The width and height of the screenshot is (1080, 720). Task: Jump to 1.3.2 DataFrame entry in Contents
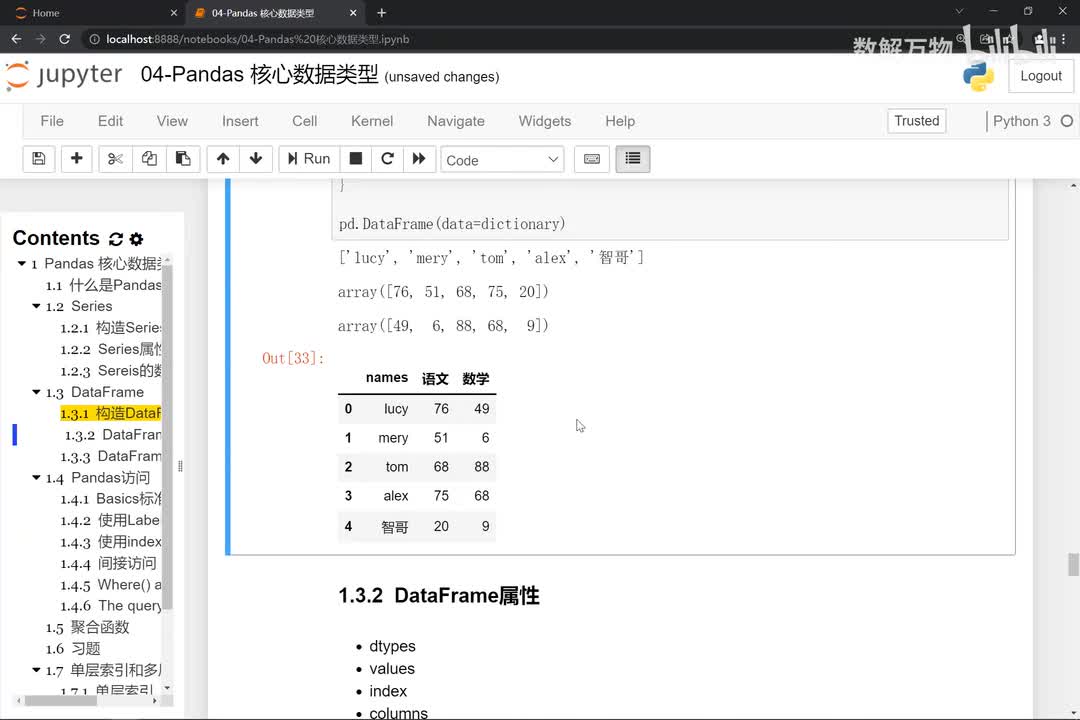click(113, 435)
